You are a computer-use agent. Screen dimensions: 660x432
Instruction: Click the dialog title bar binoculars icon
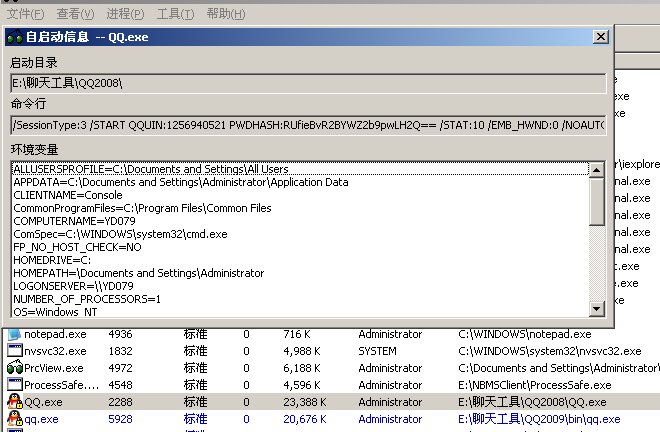point(14,37)
